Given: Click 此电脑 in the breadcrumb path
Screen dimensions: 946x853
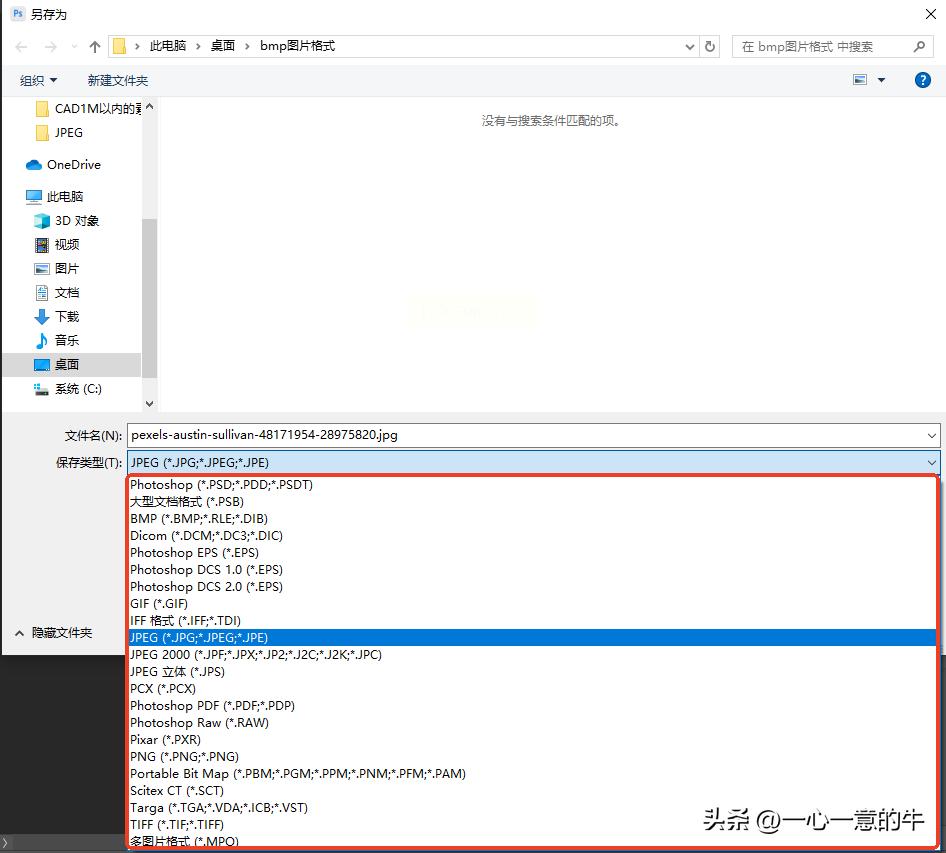Looking at the screenshot, I should pyautogui.click(x=163, y=46).
